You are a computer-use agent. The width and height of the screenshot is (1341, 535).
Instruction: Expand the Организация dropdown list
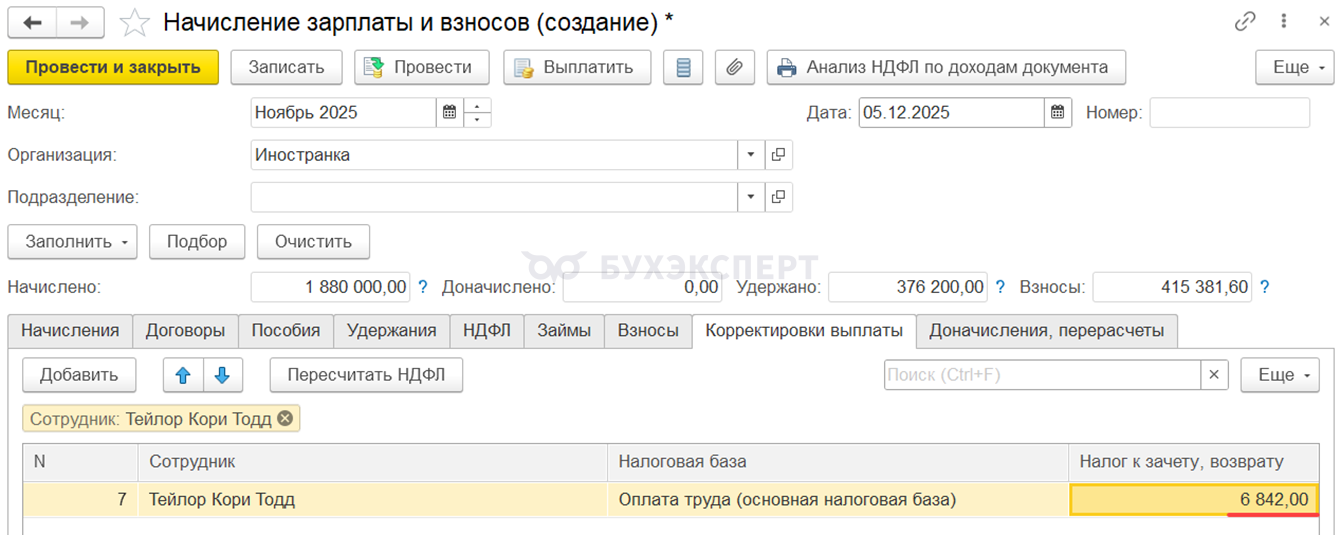pos(751,155)
